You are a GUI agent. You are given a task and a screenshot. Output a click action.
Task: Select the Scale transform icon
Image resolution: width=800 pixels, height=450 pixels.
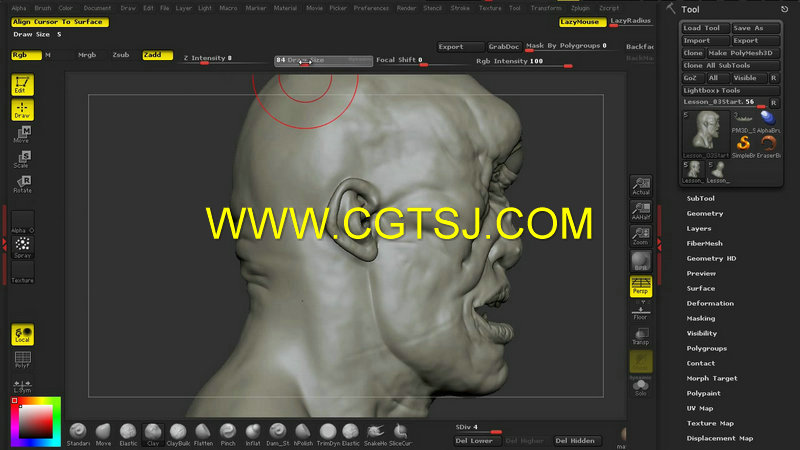coord(22,159)
